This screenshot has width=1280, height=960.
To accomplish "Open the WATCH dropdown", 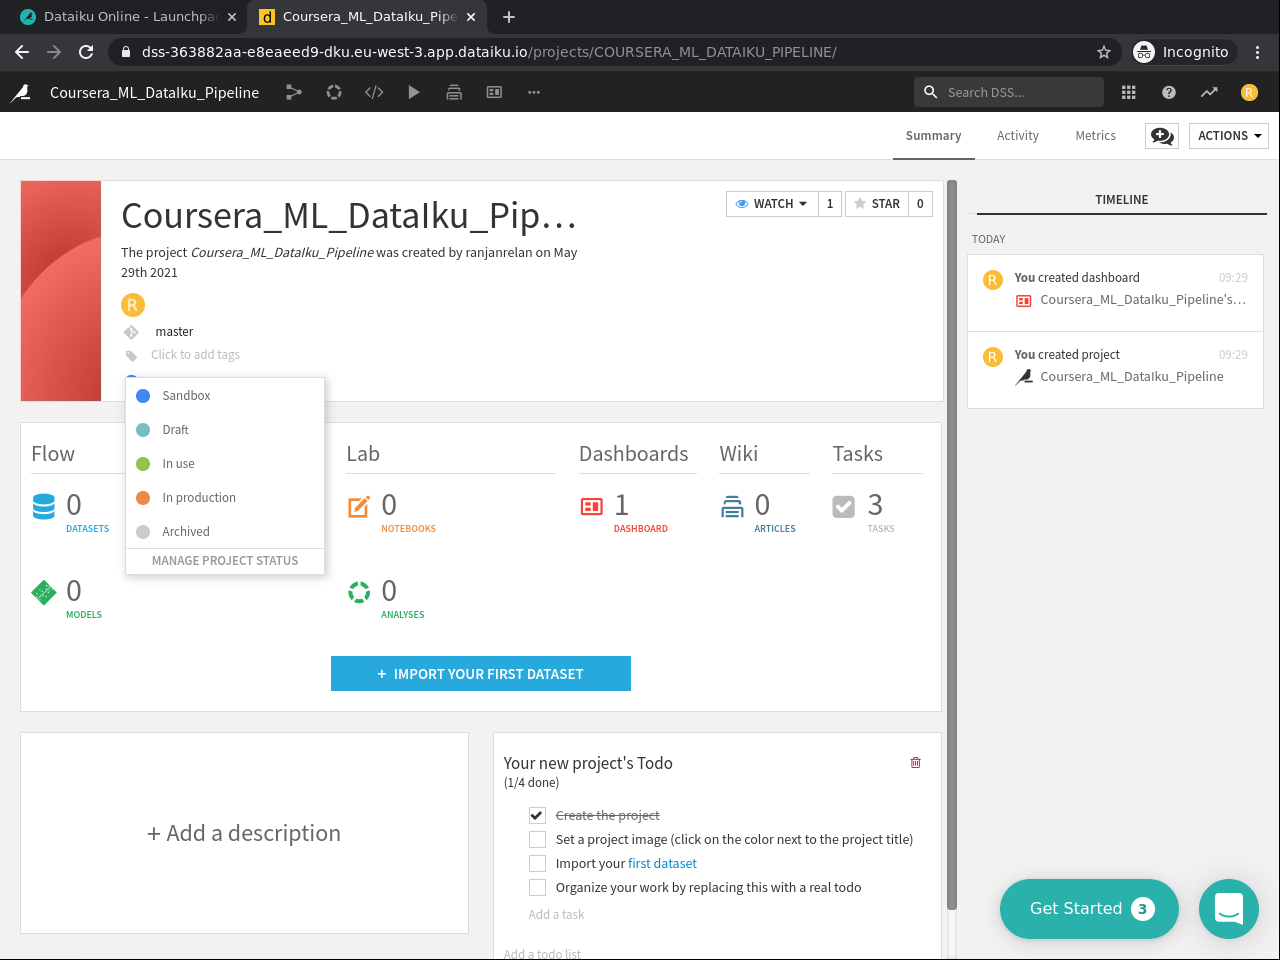I will (772, 204).
